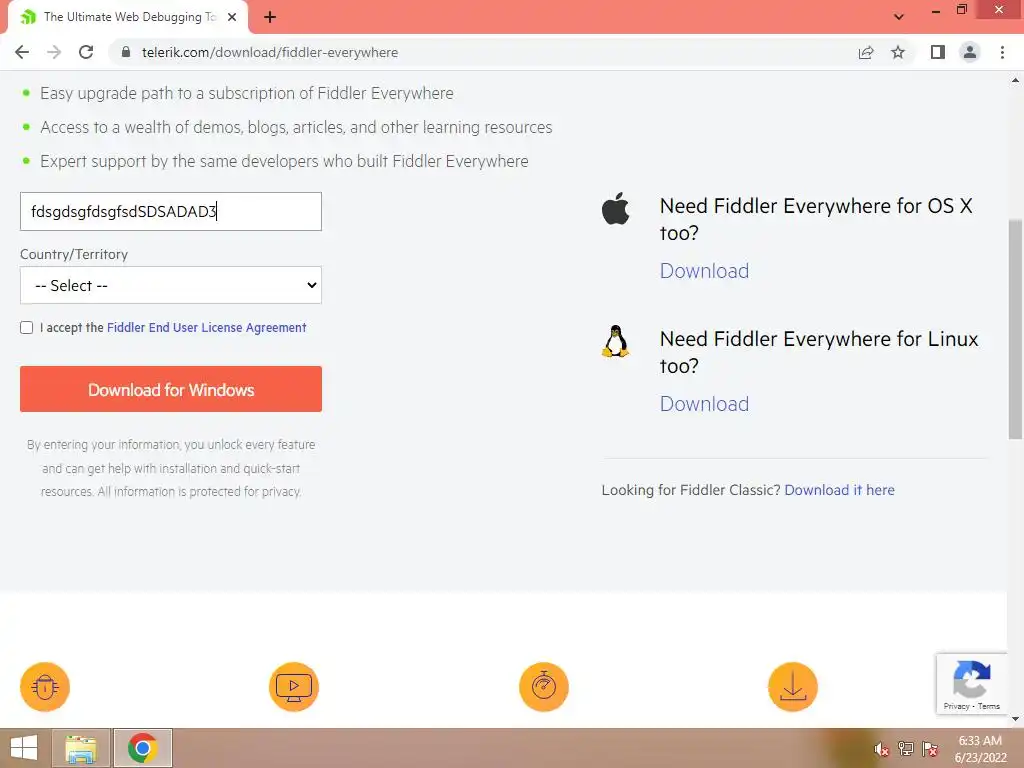This screenshot has height=768, width=1024.
Task: Open reCAPTCHA Terms link
Action: coord(989,707)
